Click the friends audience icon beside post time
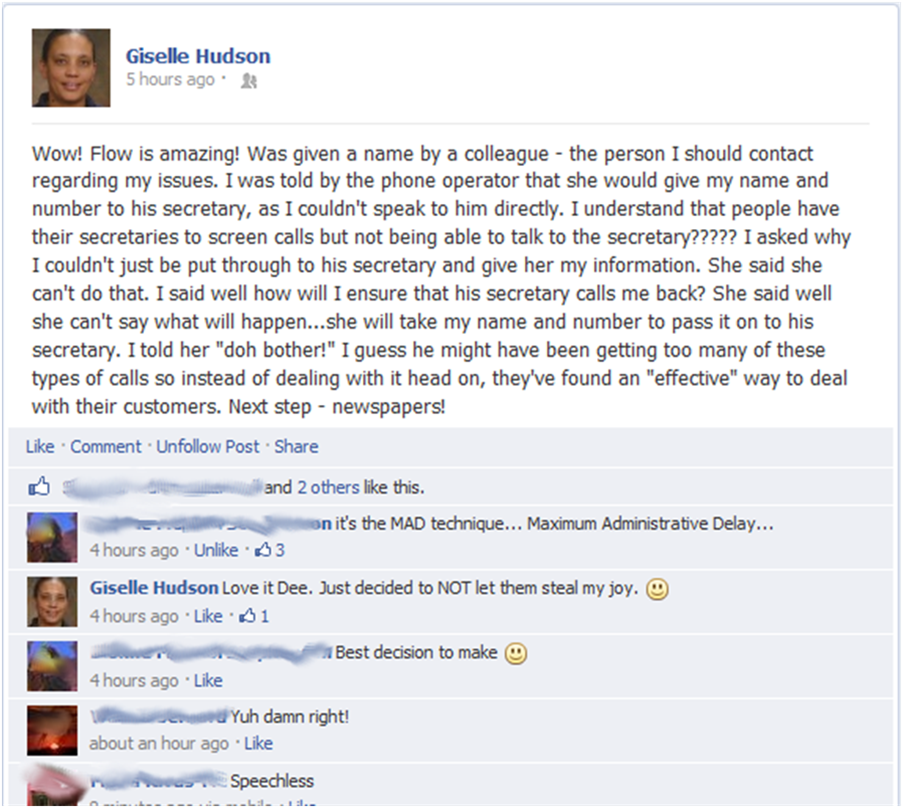Image resolution: width=903 pixels, height=808 pixels. (x=249, y=81)
